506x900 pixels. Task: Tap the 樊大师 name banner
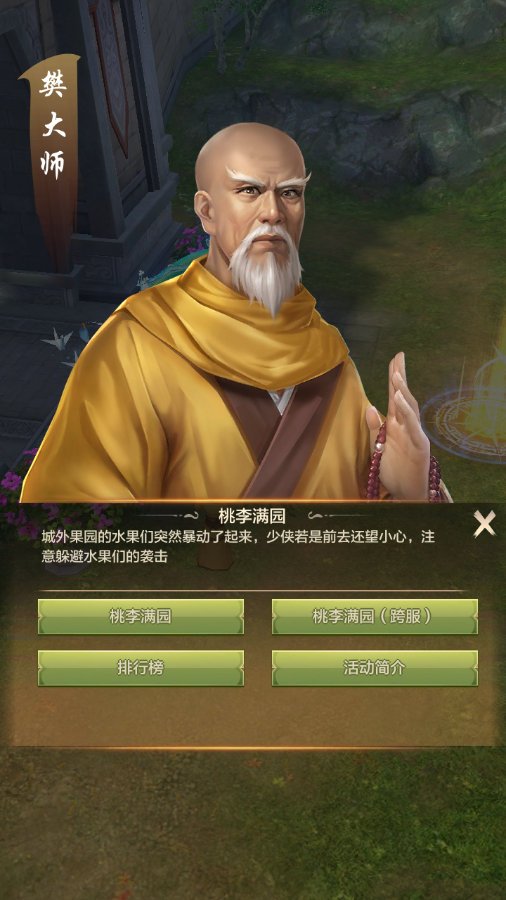pos(52,126)
